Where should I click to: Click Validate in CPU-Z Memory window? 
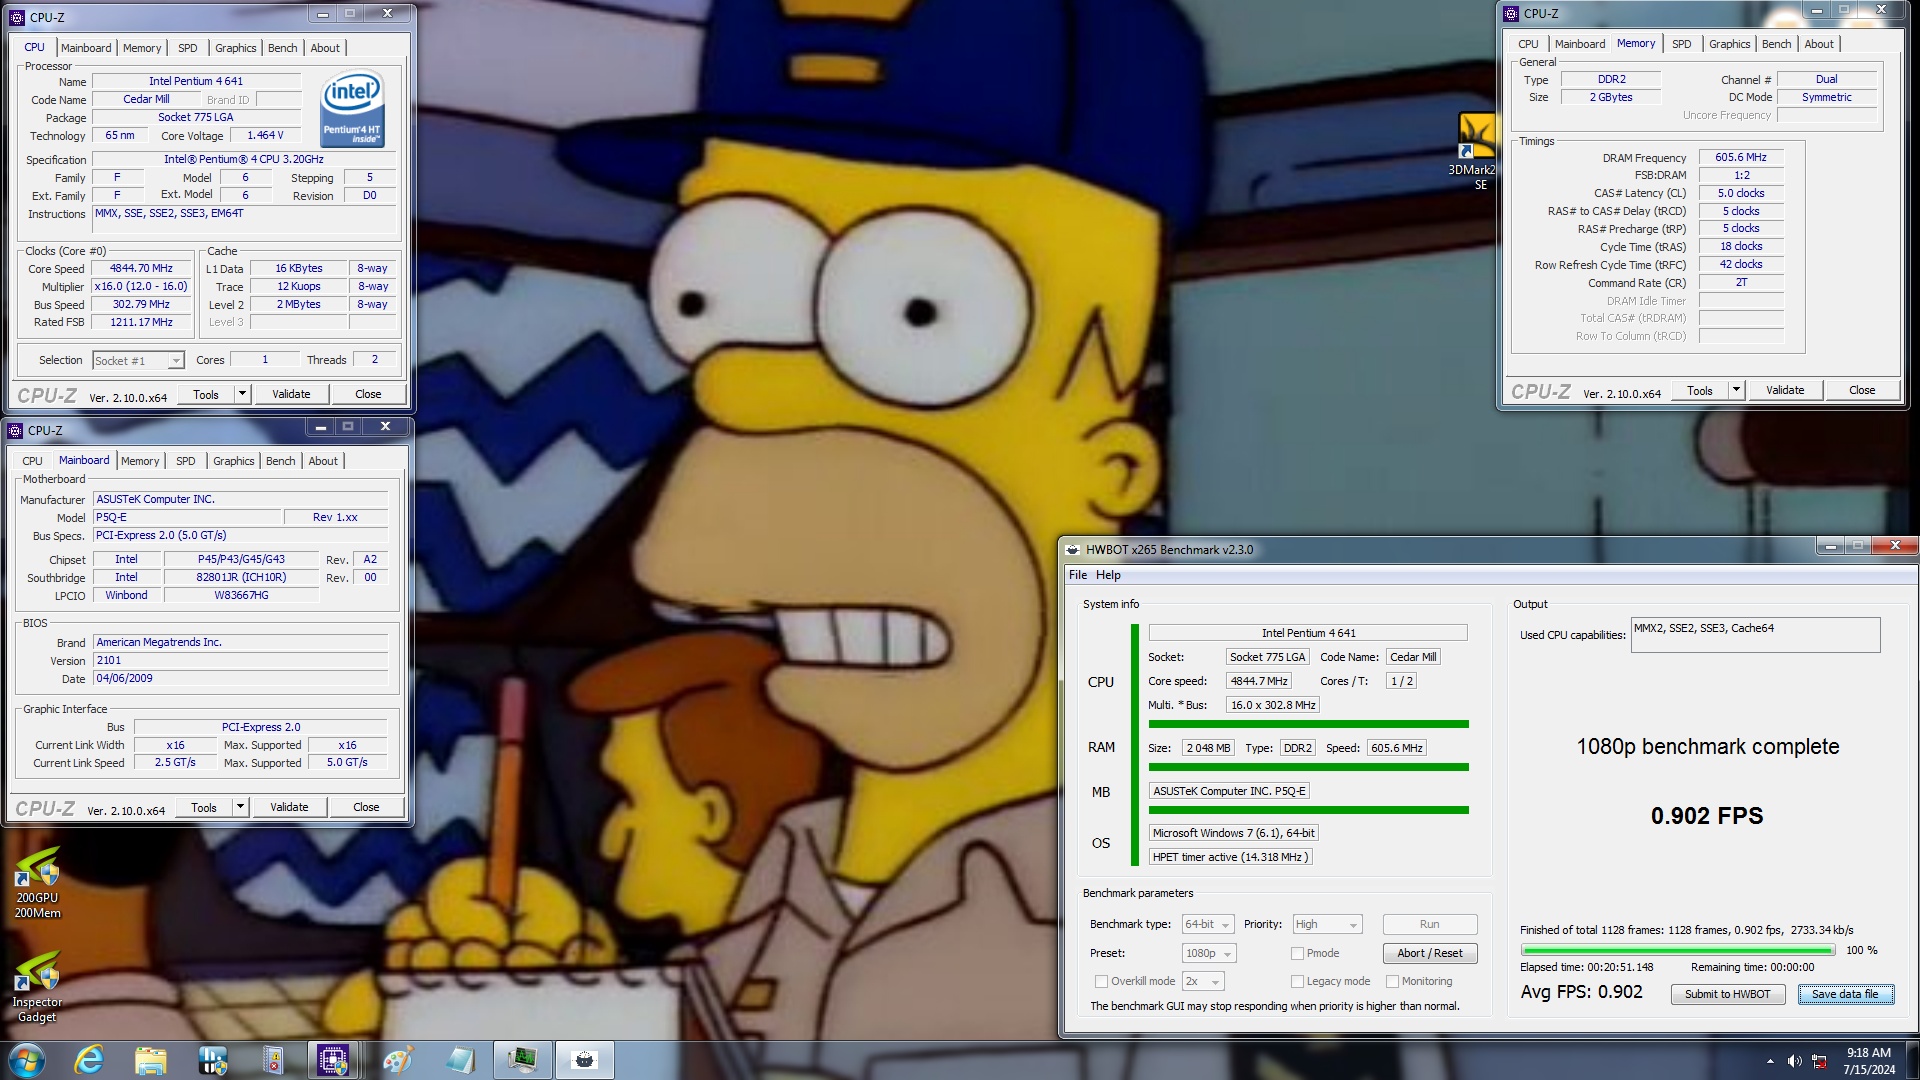(1785, 390)
